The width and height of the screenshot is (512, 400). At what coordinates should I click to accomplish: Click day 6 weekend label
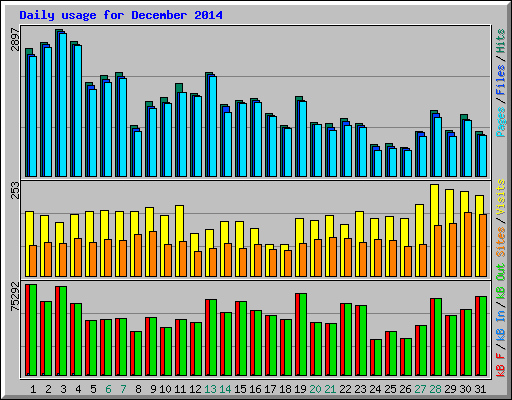point(108,389)
